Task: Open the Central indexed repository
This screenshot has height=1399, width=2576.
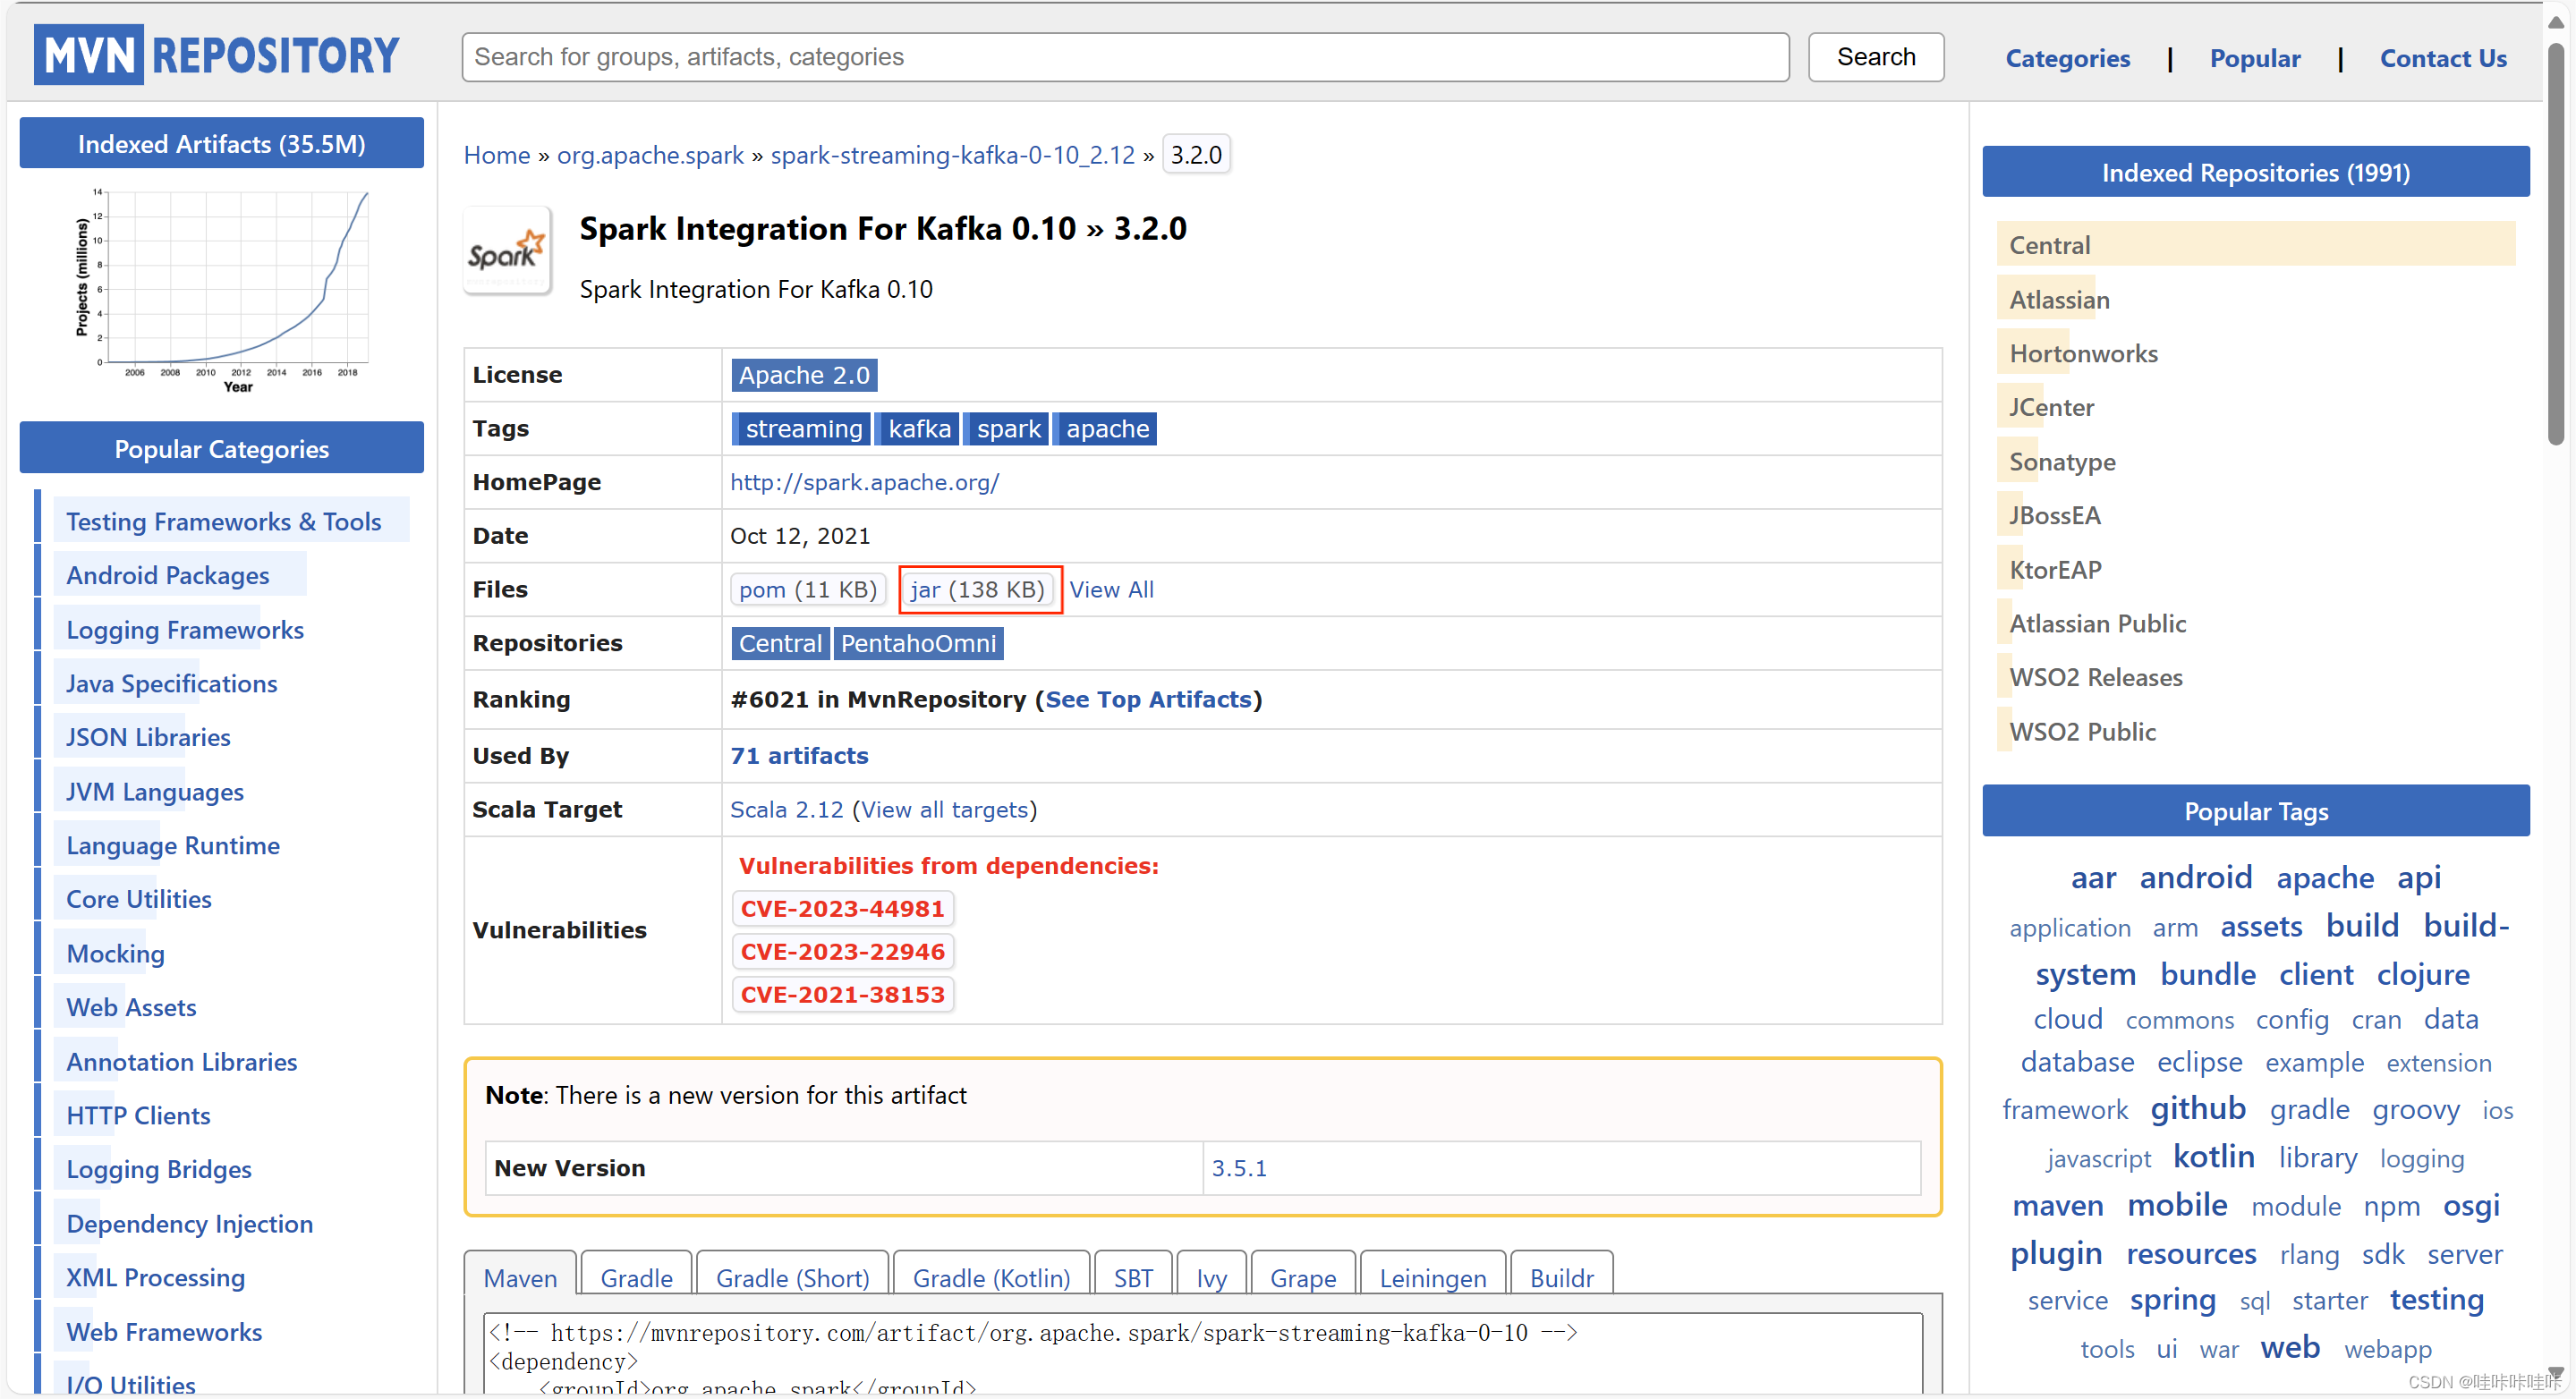Action: (2049, 245)
